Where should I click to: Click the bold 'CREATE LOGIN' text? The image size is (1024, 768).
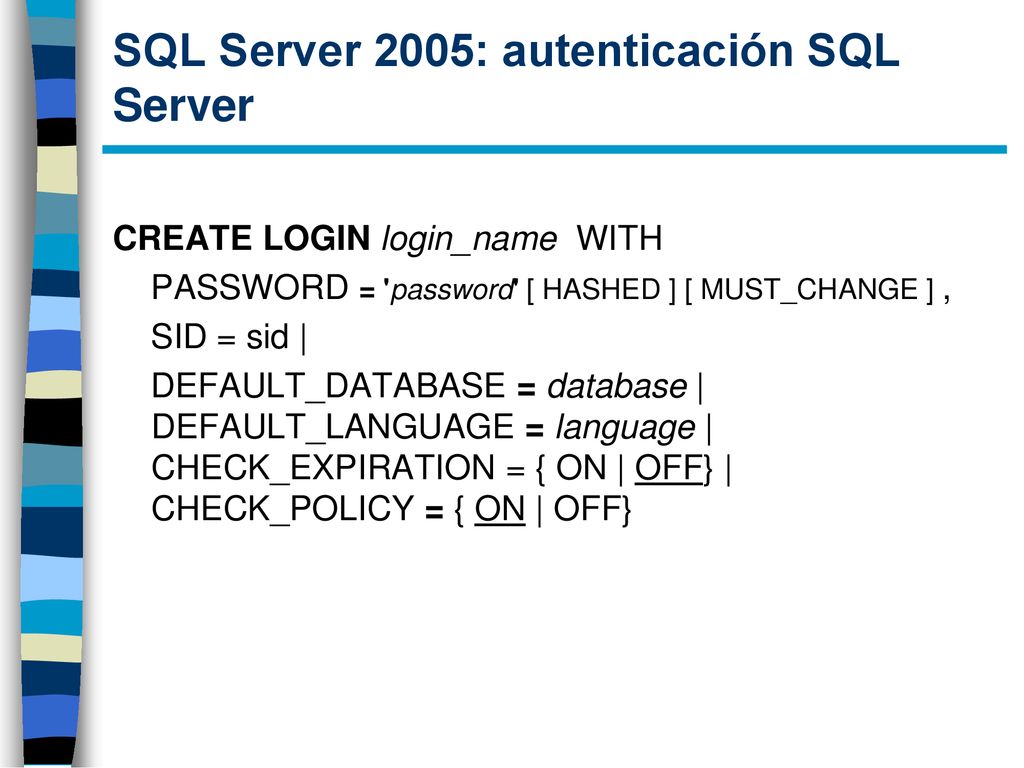242,238
